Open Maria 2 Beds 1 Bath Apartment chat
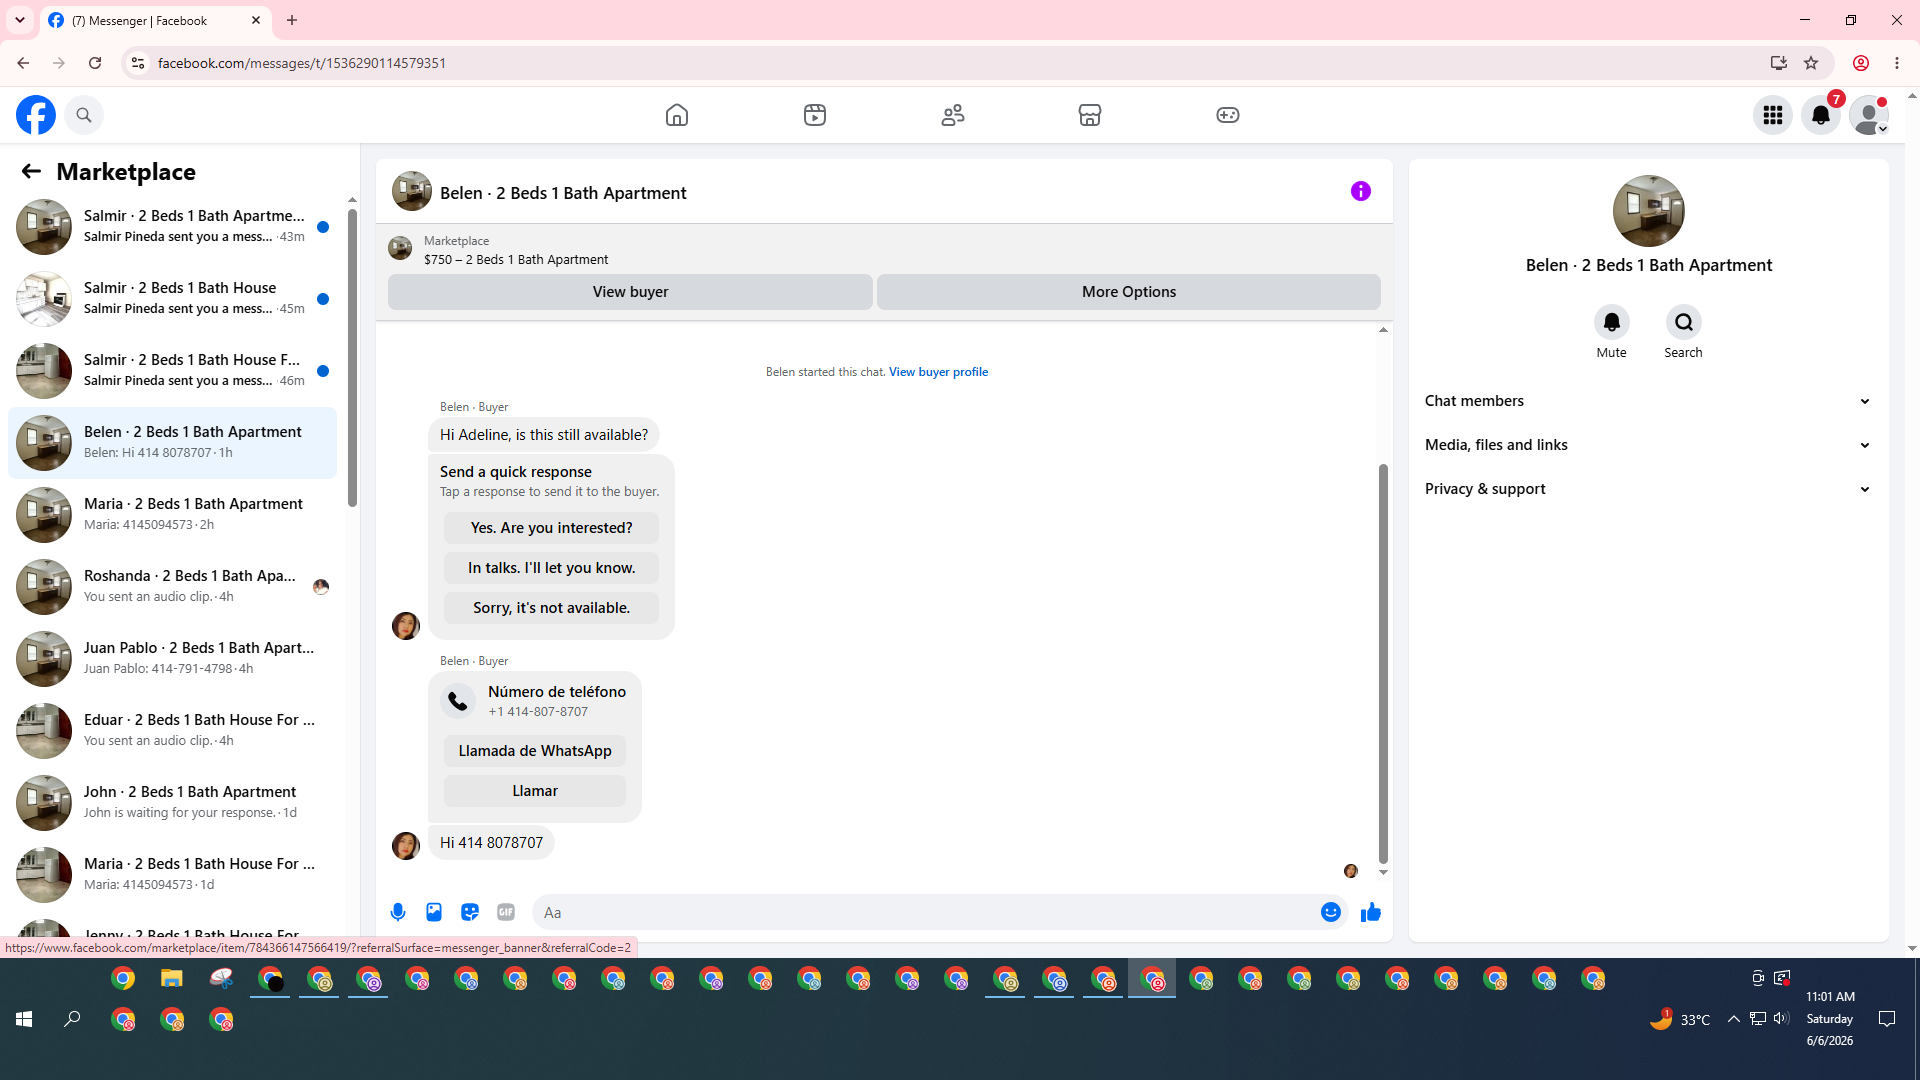The height and width of the screenshot is (1080, 1920). coord(173,515)
